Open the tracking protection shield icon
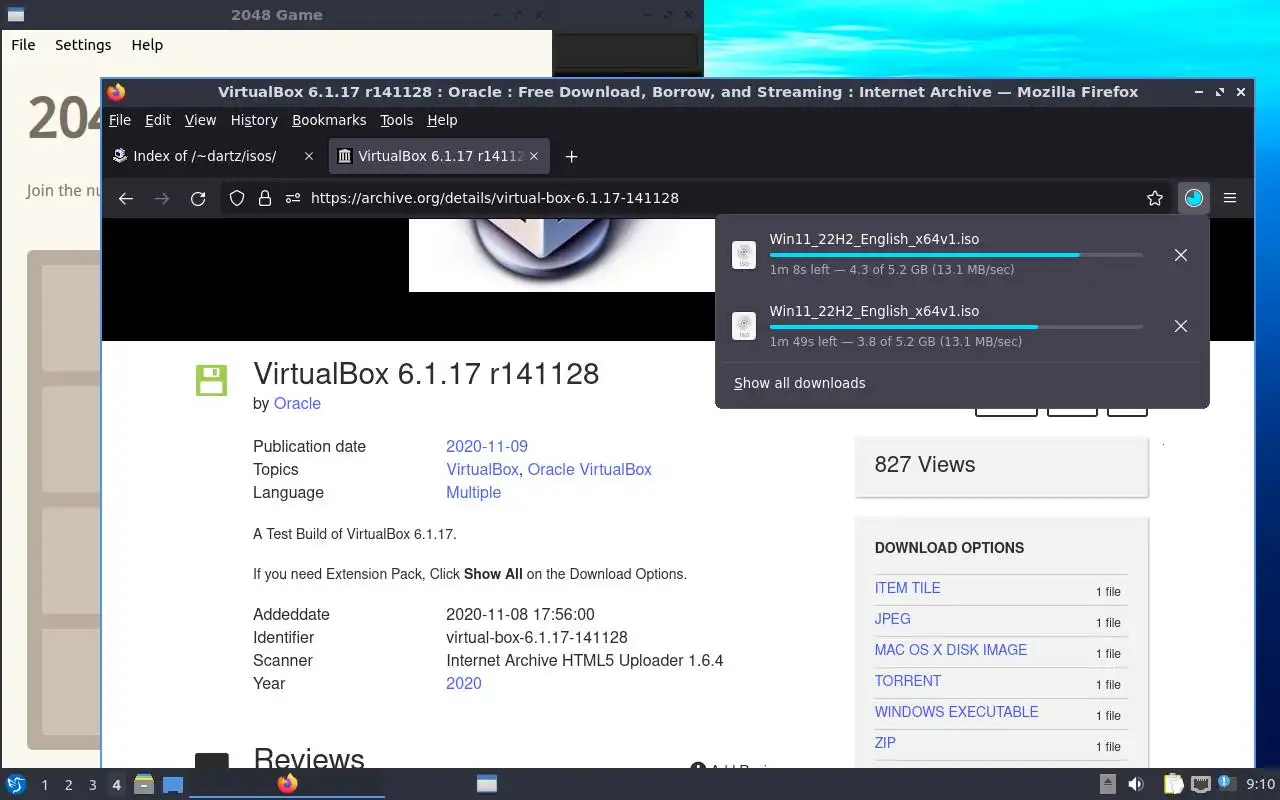1280x800 pixels. click(x=237, y=198)
